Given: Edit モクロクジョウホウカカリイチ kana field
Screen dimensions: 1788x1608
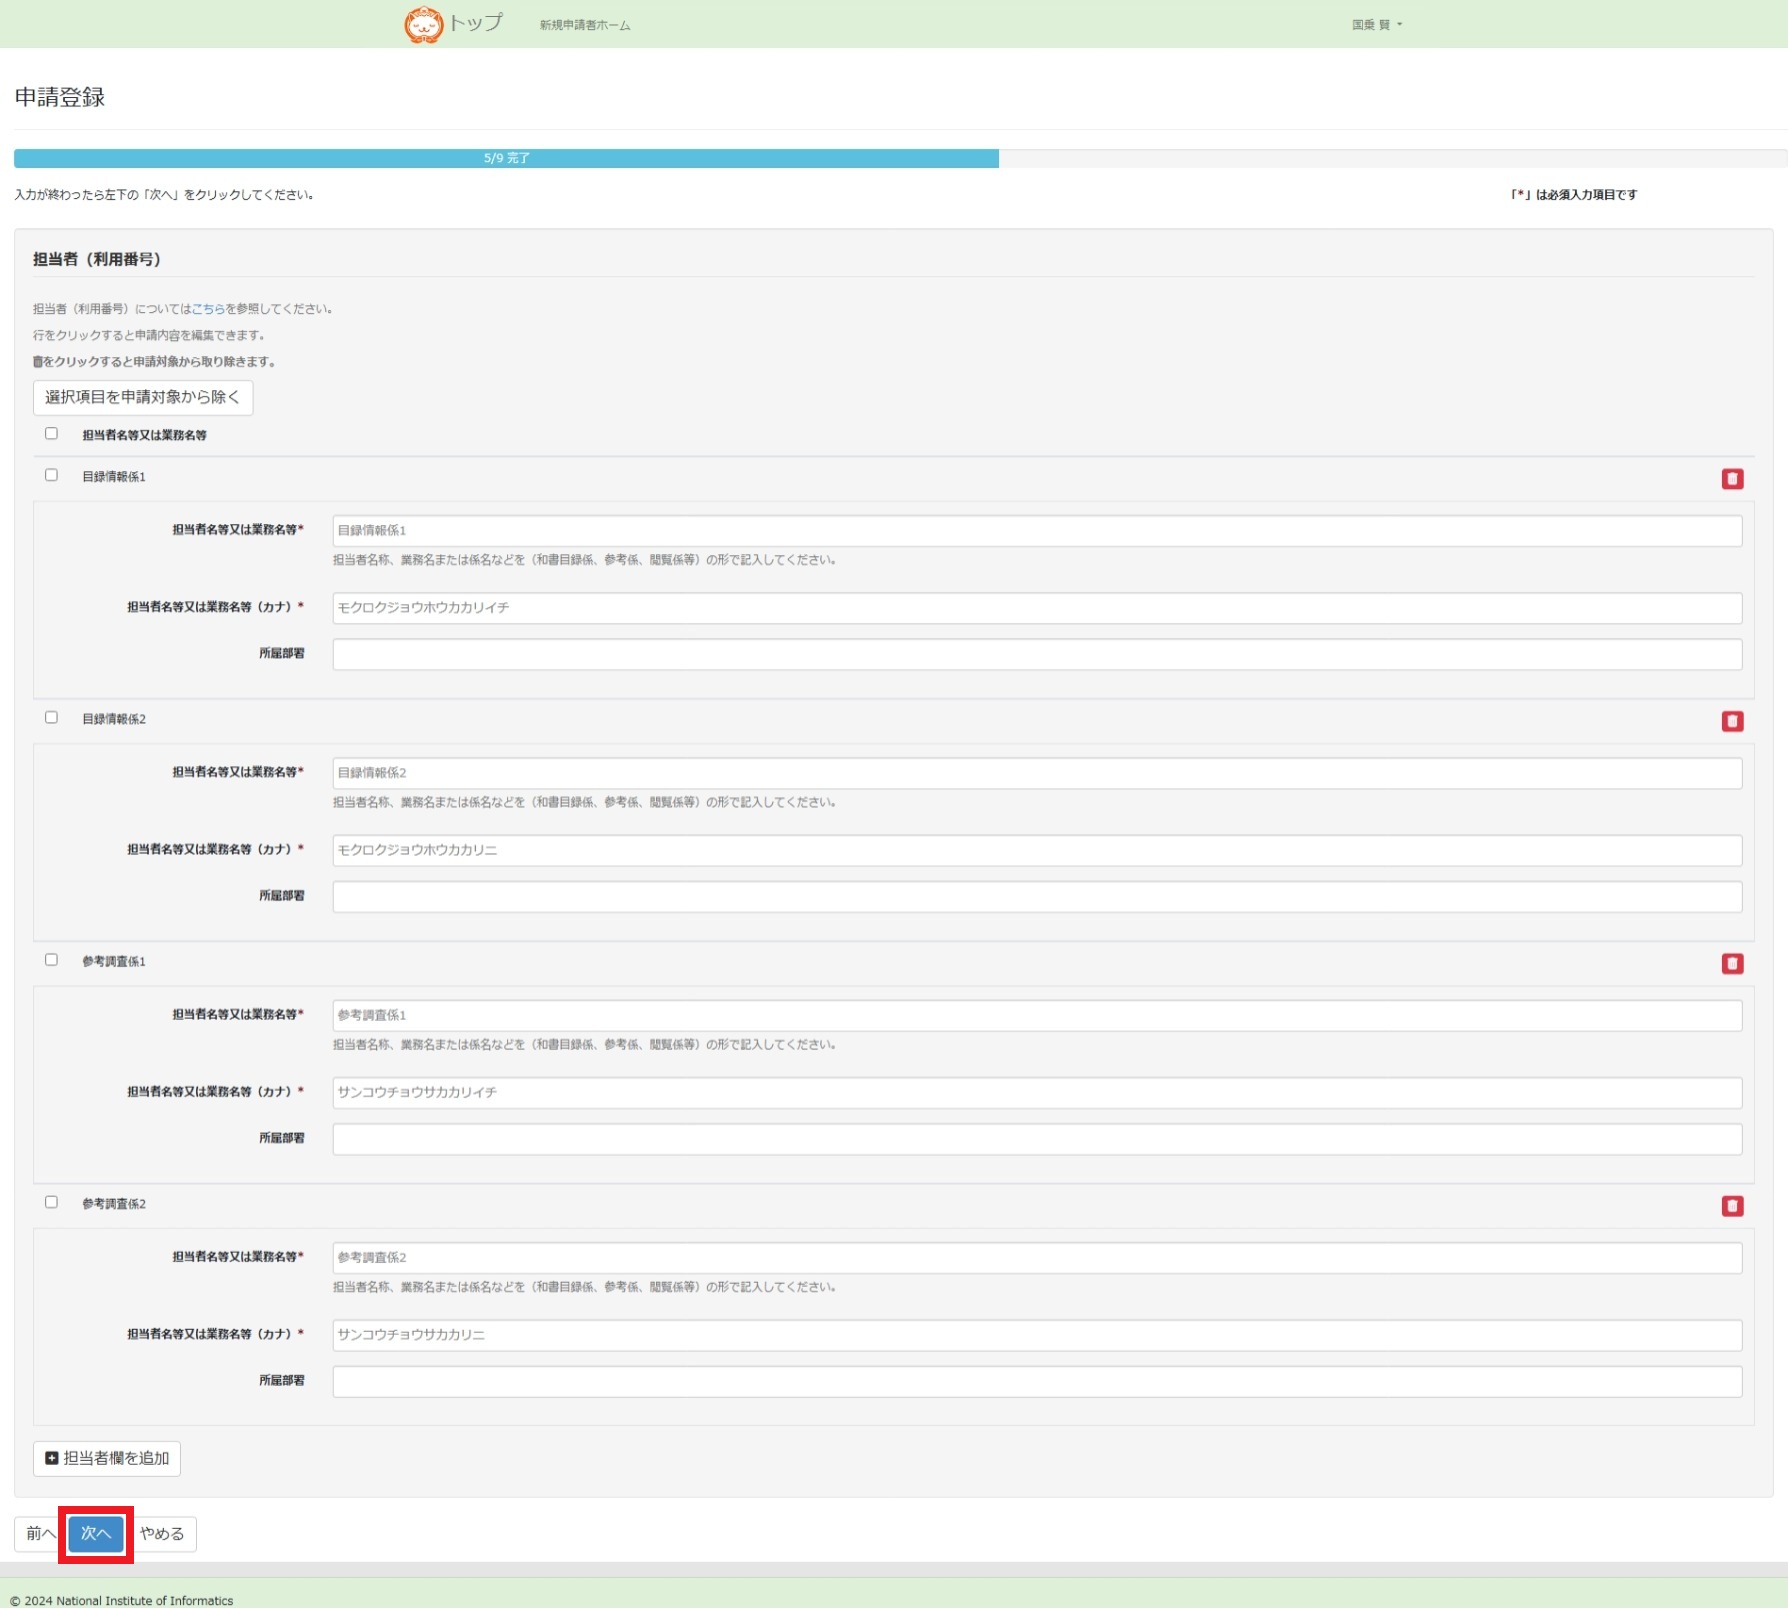Looking at the screenshot, I should point(1037,608).
